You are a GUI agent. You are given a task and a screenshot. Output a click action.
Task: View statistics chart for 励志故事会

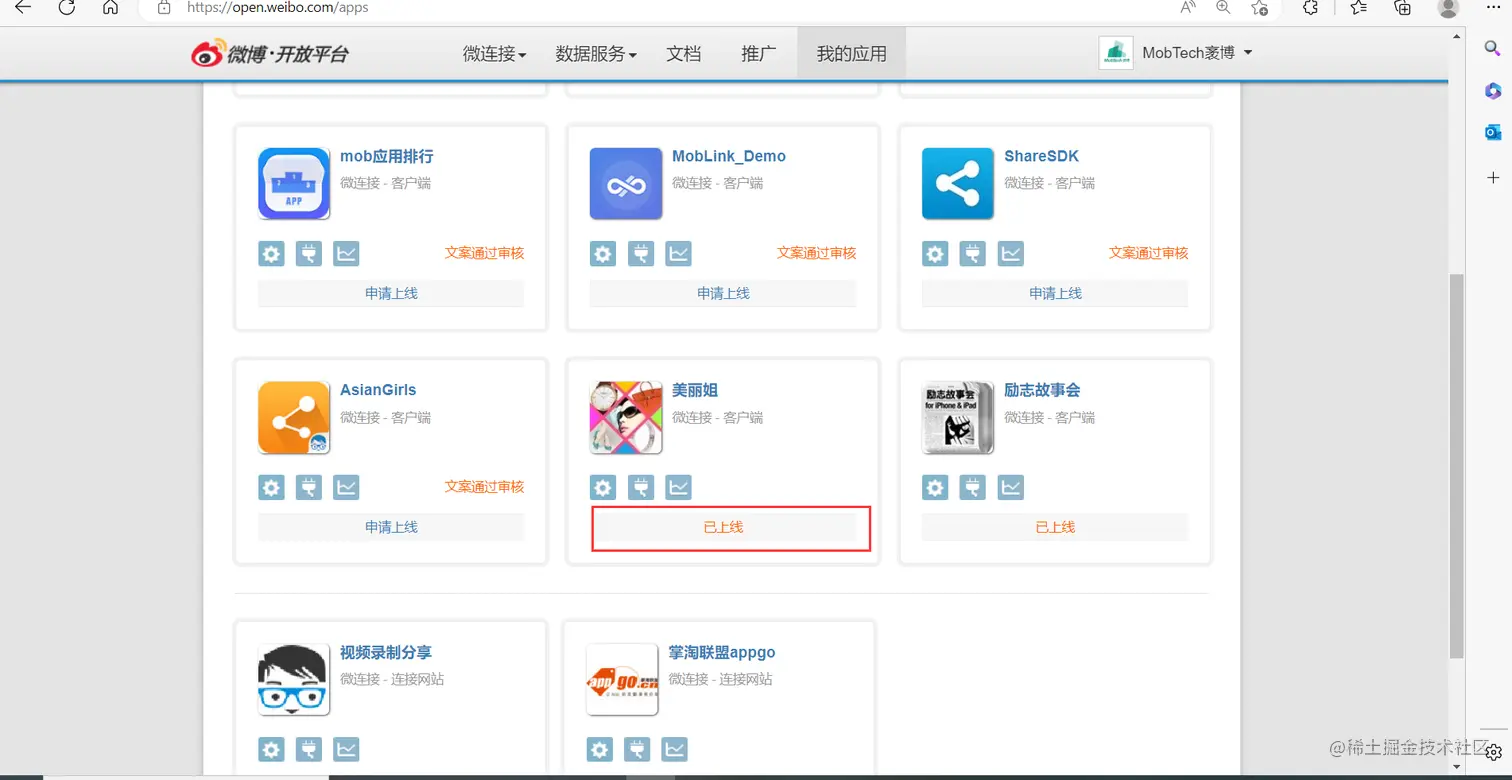tap(1010, 488)
